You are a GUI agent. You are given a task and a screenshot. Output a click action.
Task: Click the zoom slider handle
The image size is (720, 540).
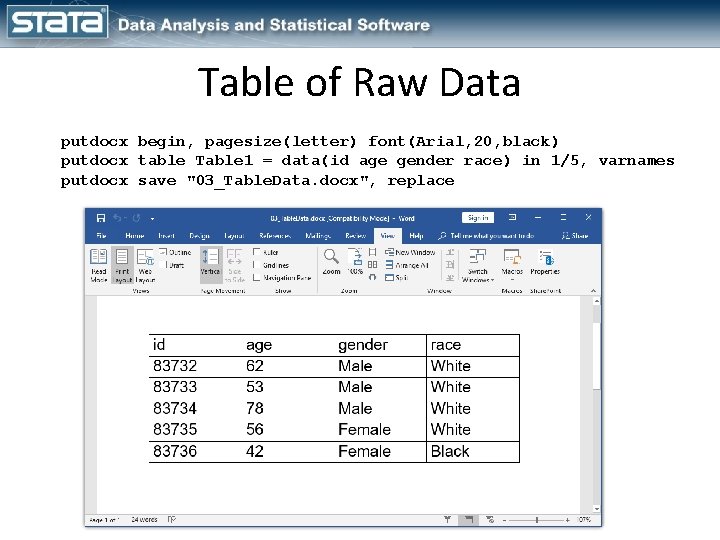coord(536,520)
